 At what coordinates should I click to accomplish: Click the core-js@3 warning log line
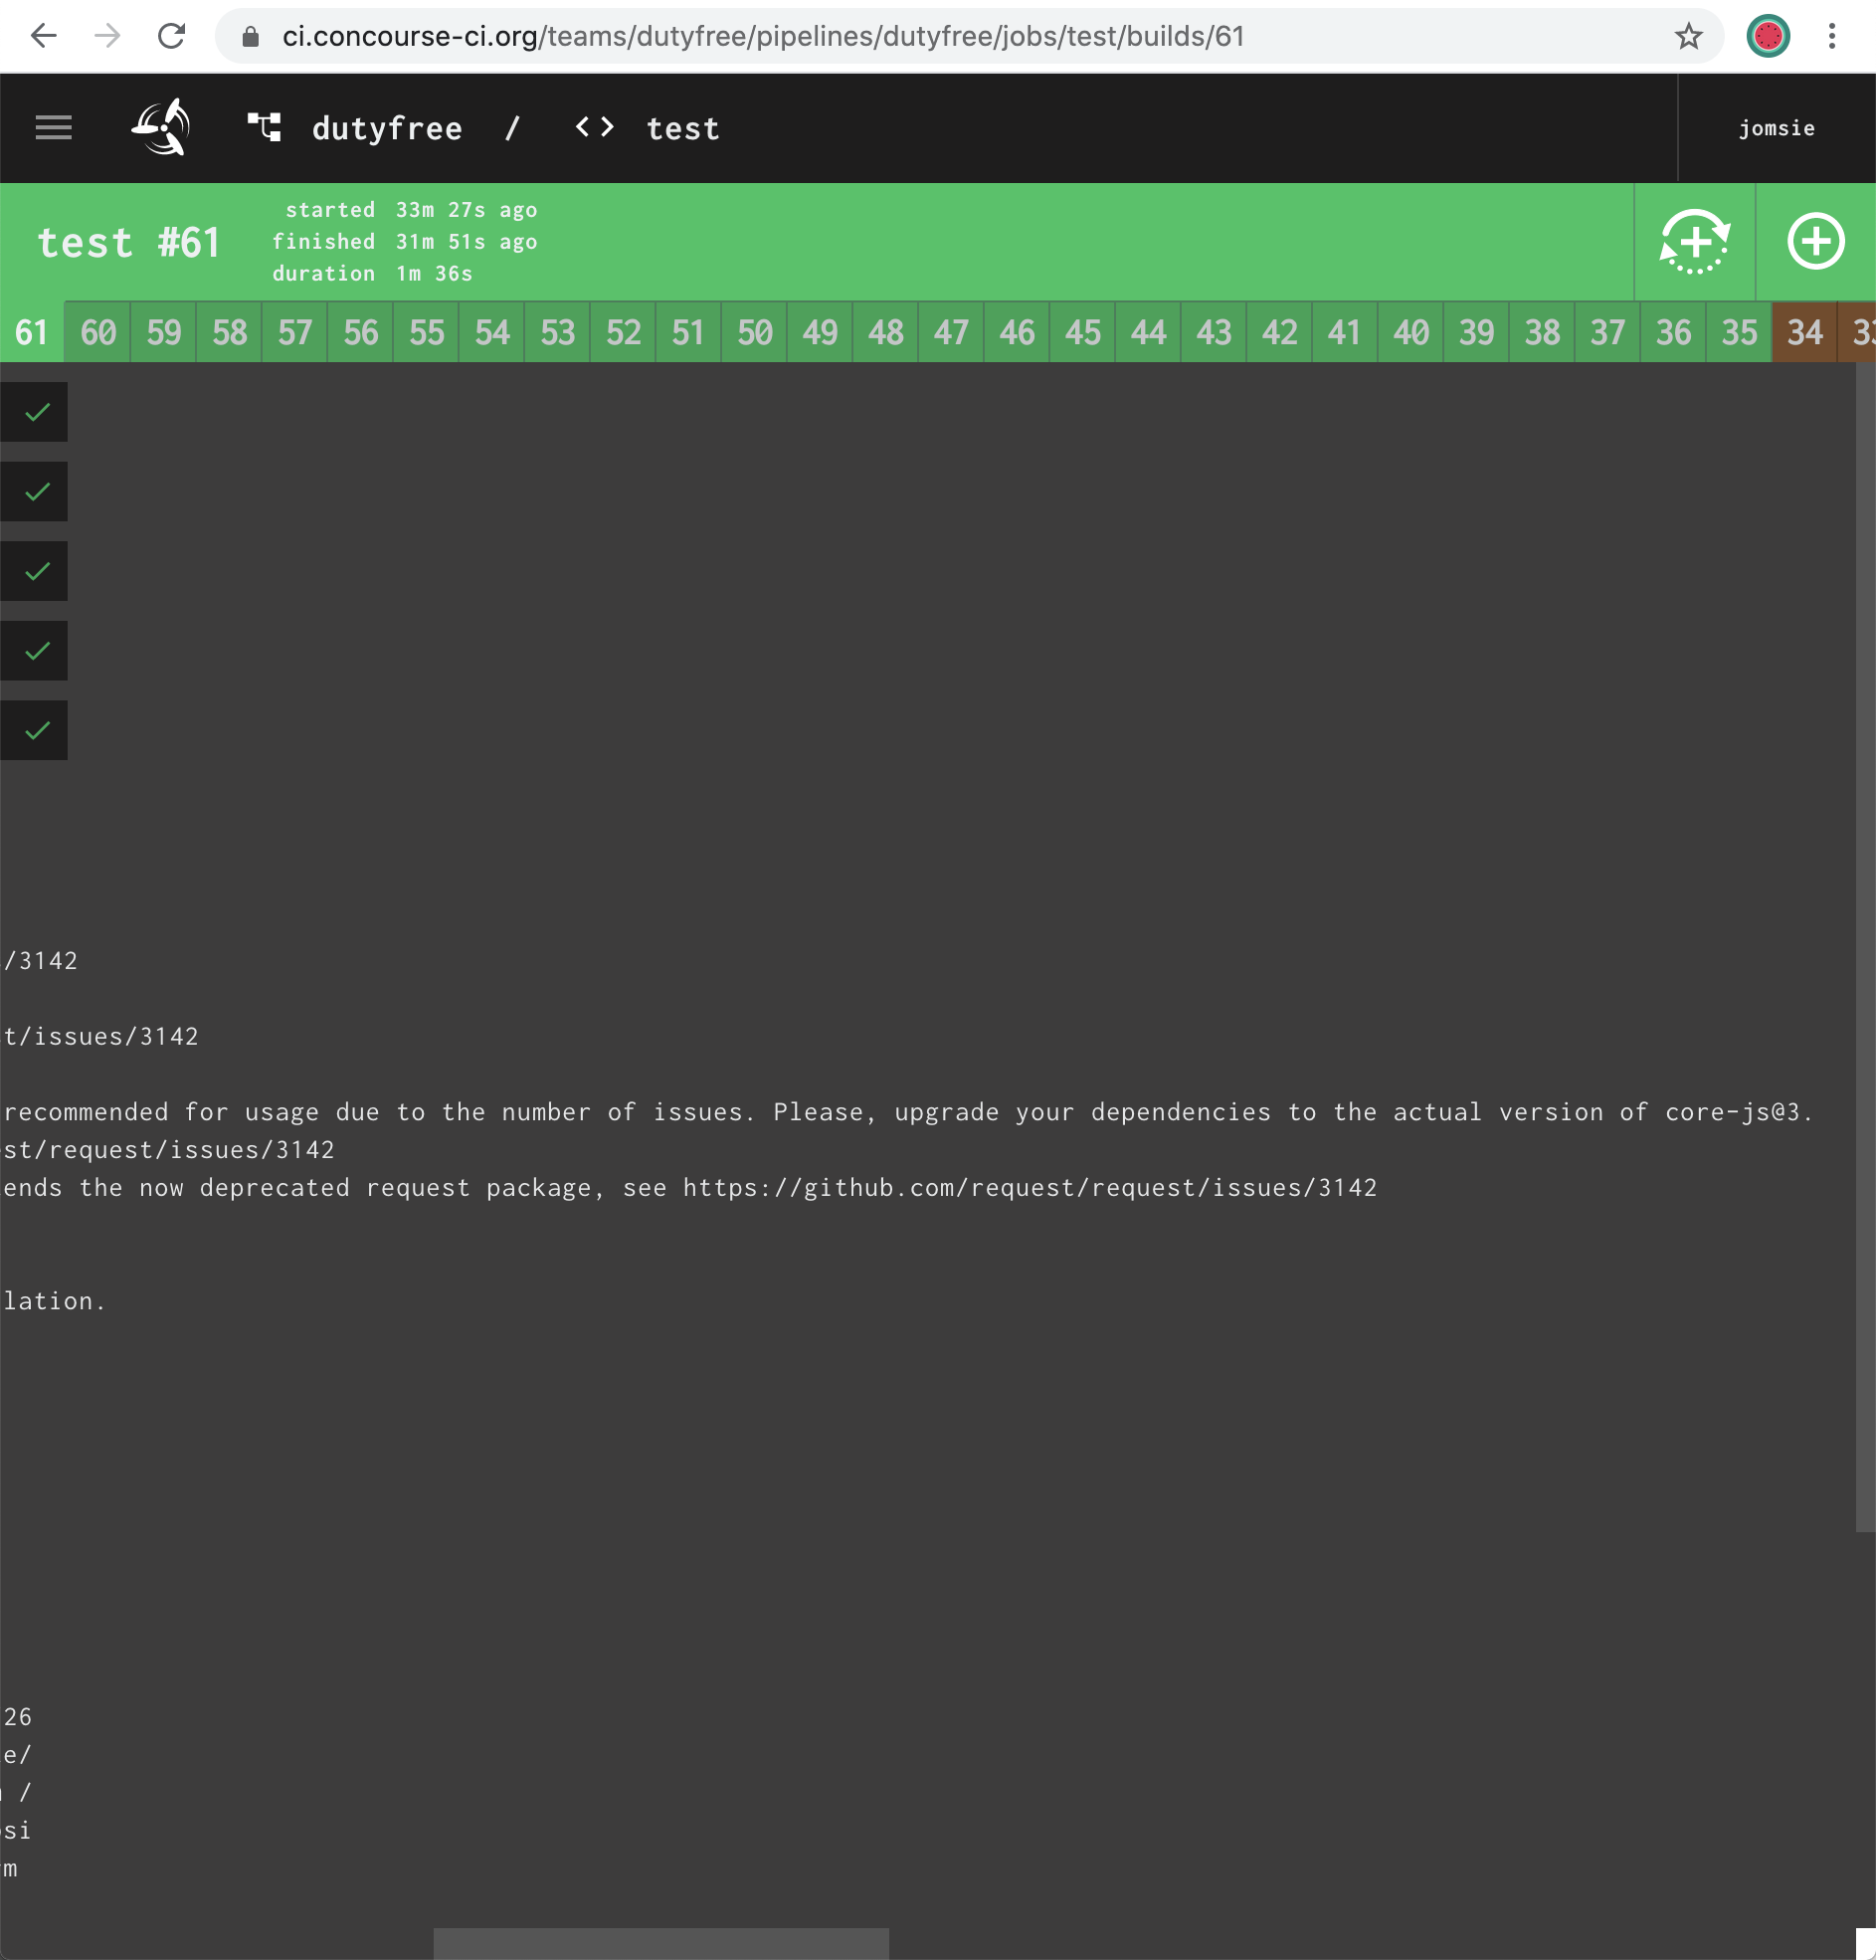pyautogui.click(x=908, y=1112)
